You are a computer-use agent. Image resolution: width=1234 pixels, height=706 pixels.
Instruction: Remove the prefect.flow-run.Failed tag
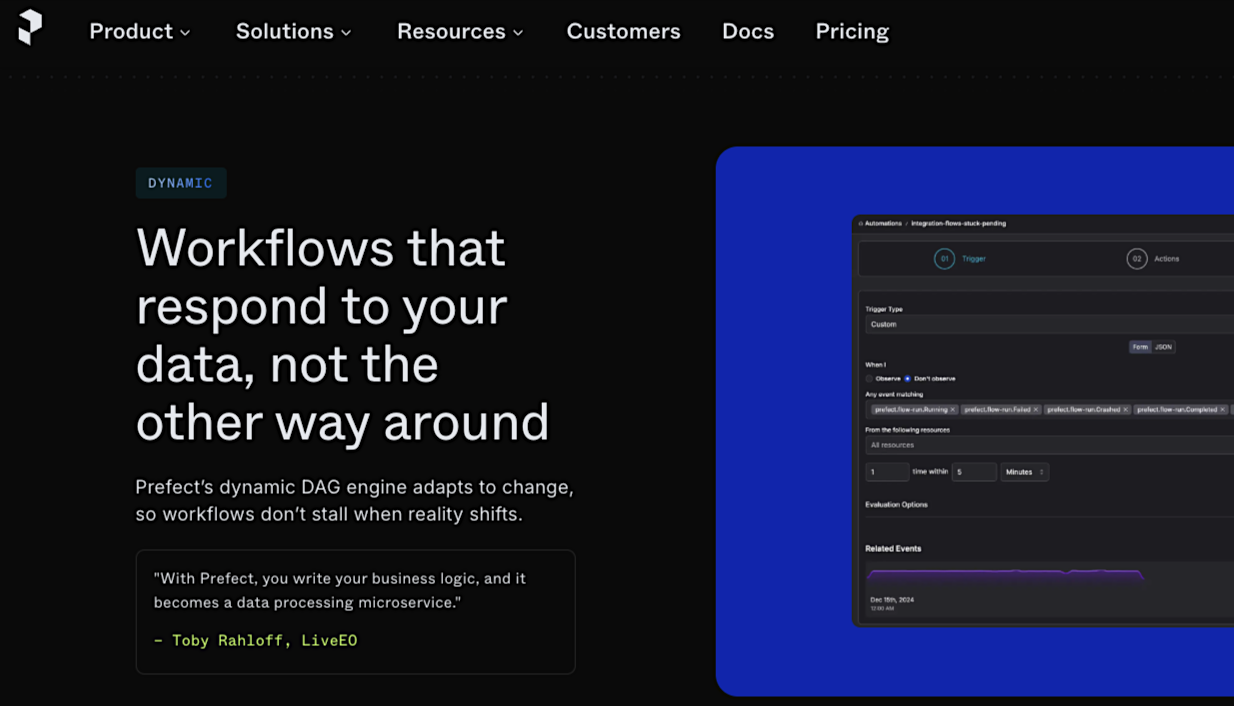1036,410
